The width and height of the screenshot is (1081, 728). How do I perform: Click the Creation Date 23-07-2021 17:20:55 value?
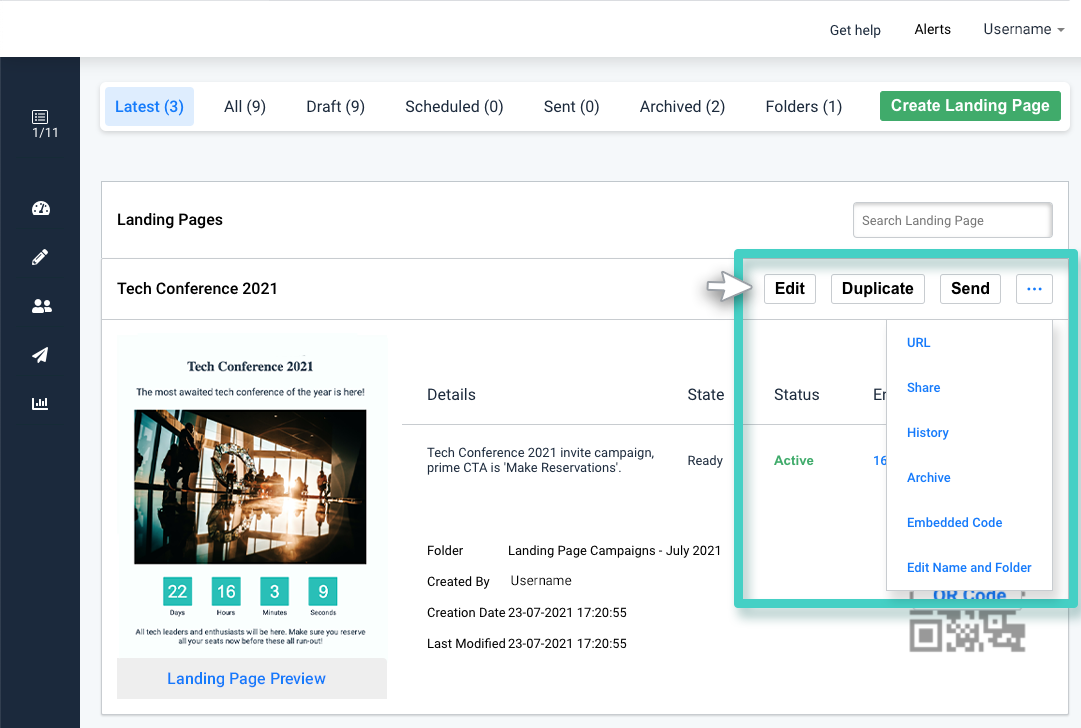pos(567,612)
